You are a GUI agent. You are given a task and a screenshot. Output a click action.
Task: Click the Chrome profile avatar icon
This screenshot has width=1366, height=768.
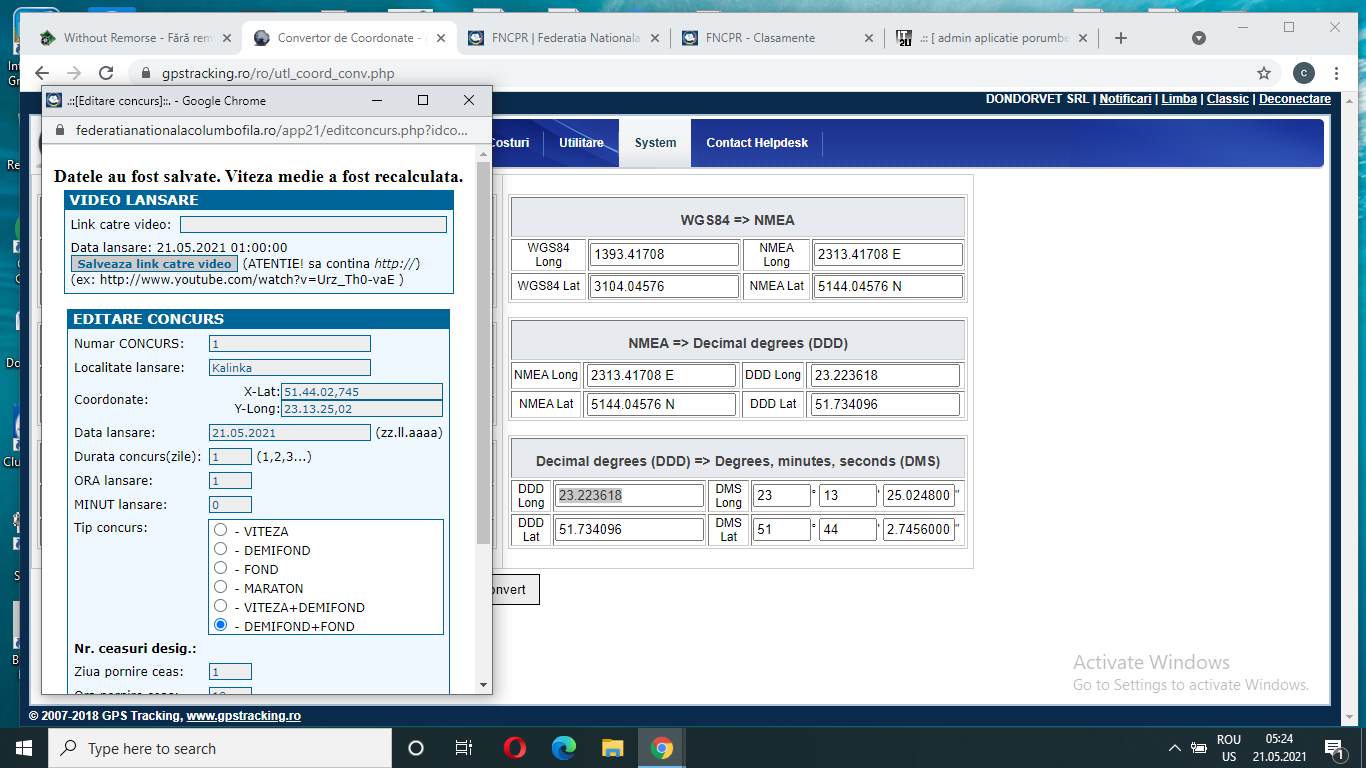coord(1303,73)
